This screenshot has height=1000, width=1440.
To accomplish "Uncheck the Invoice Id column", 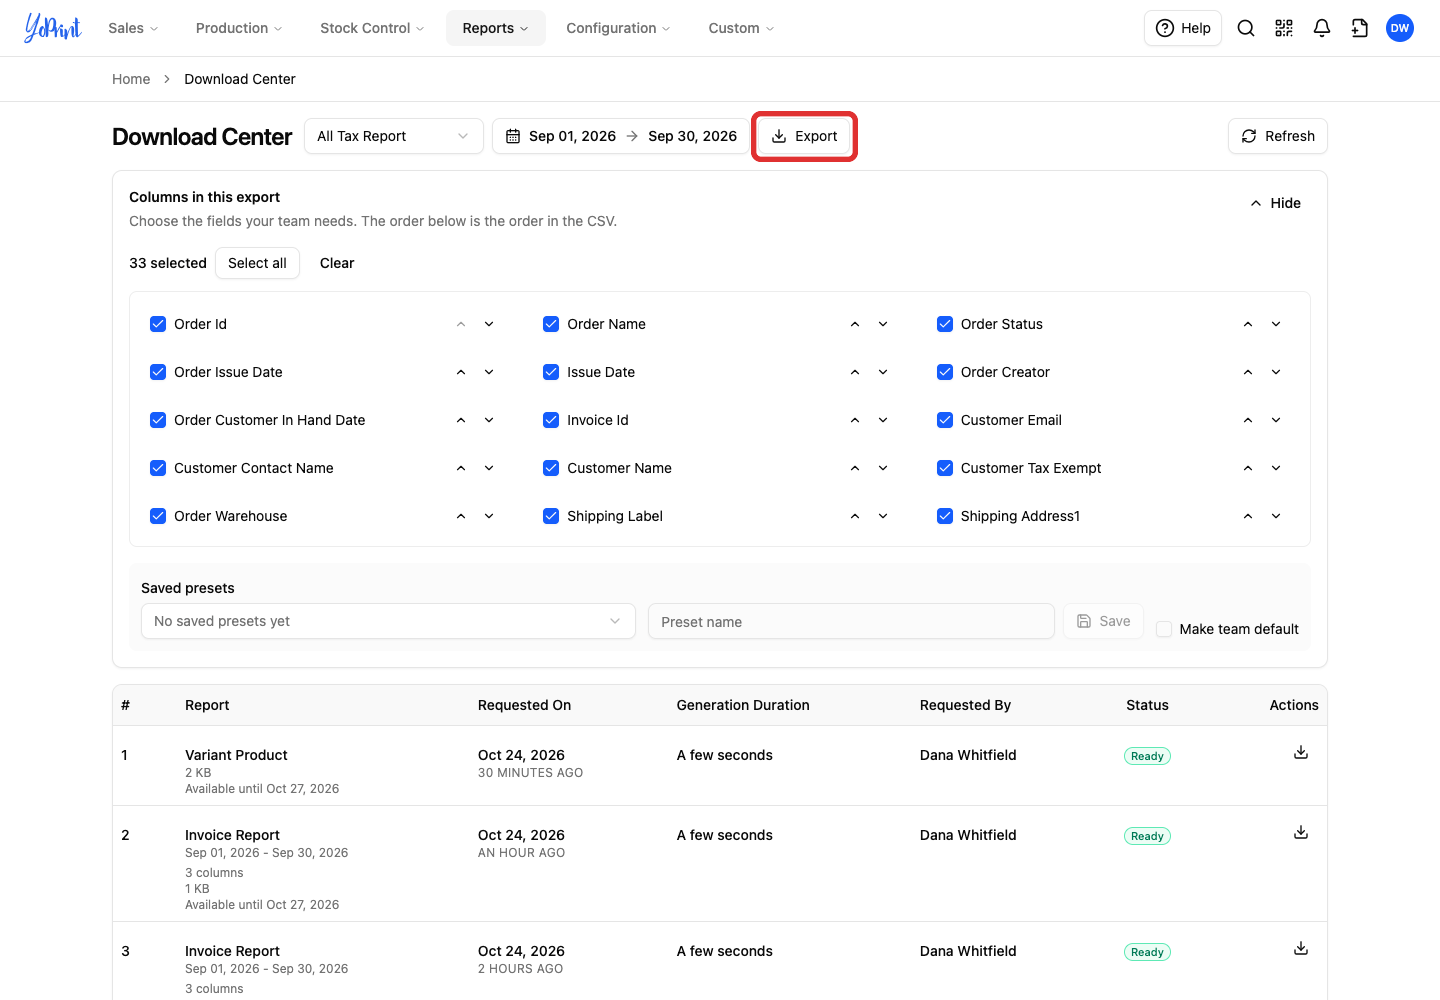I will [x=551, y=420].
